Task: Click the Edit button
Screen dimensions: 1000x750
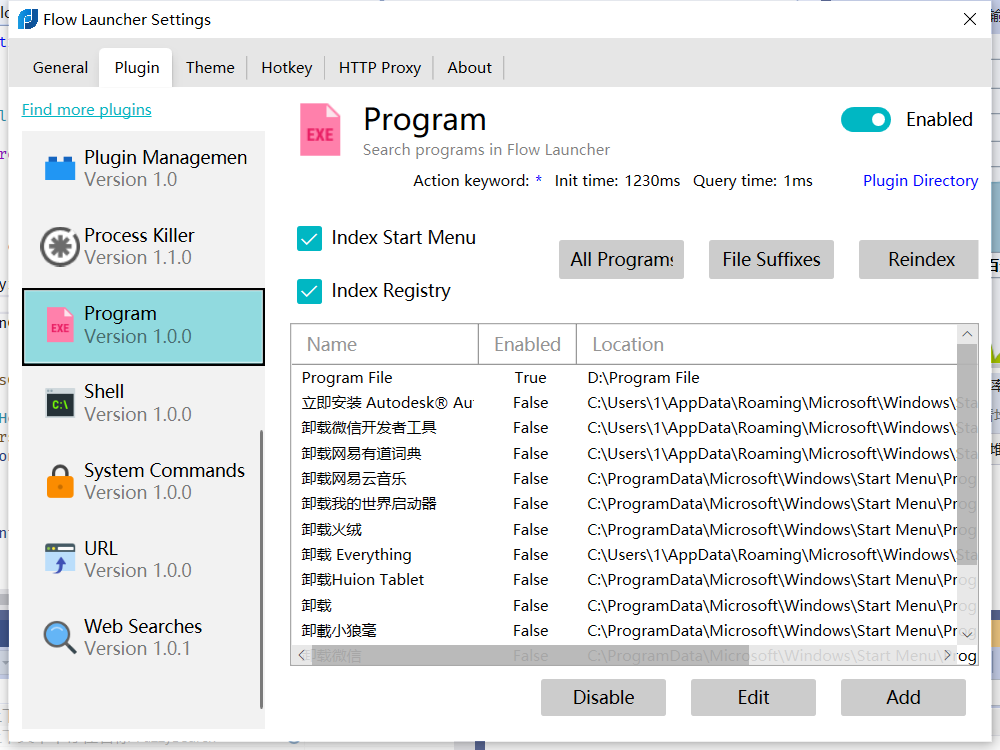Action: pos(753,697)
